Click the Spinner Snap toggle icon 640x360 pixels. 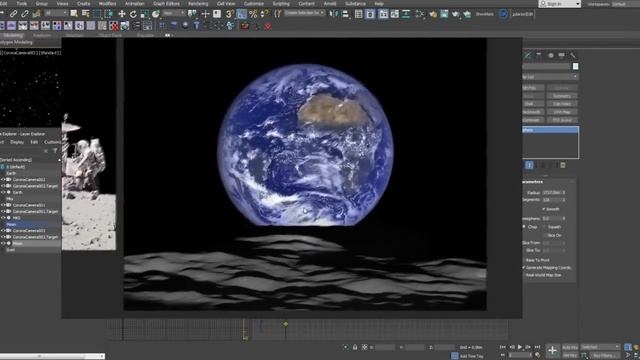[x=265, y=14]
